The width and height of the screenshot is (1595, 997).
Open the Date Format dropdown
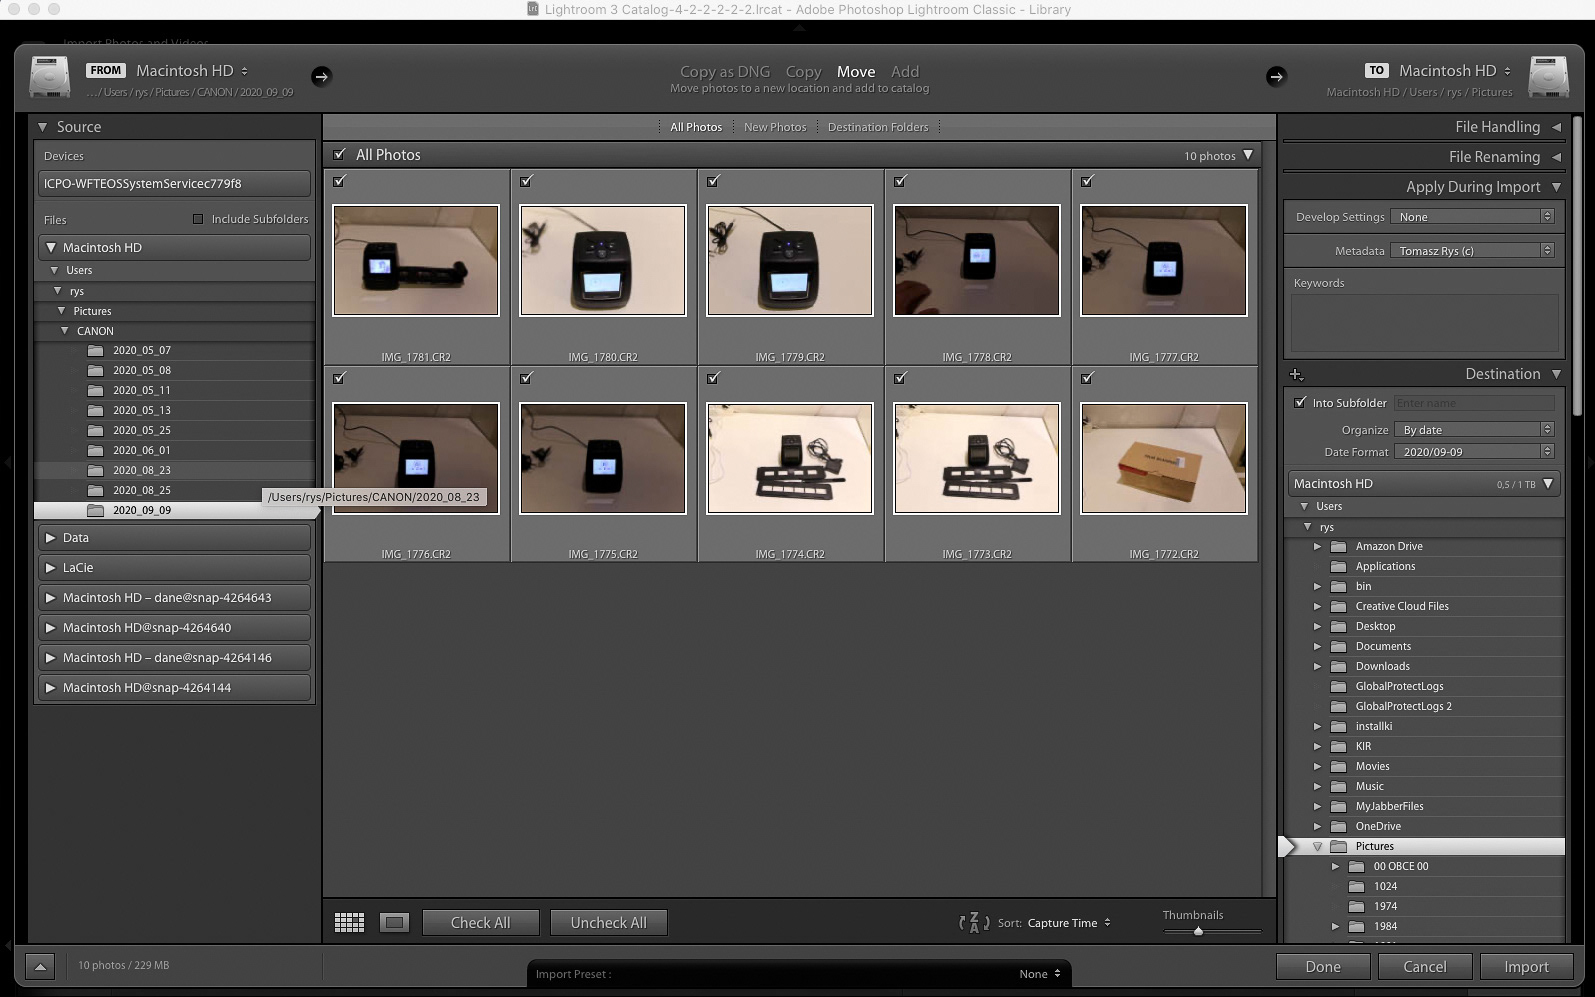1474,452
